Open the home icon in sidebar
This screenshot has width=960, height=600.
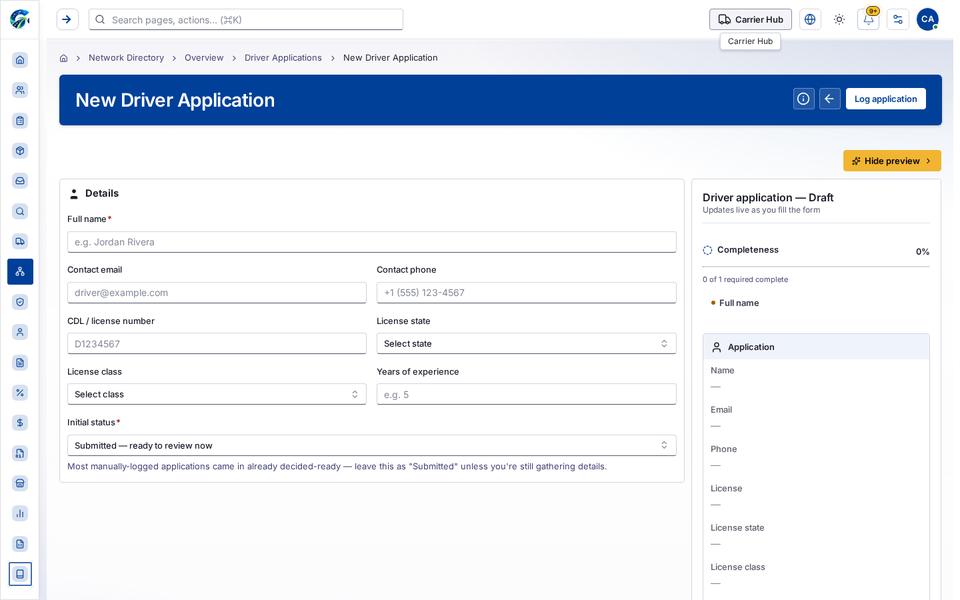(x=20, y=60)
